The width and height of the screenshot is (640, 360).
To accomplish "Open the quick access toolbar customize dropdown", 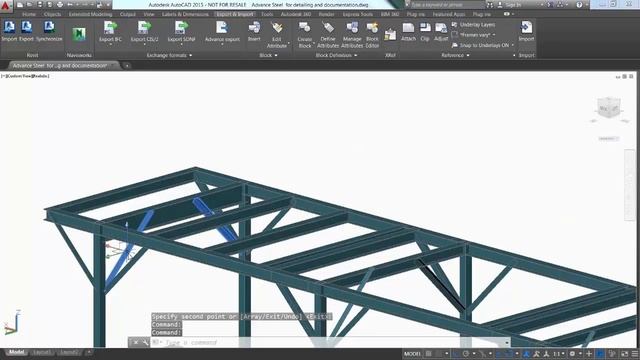I will [109, 4].
